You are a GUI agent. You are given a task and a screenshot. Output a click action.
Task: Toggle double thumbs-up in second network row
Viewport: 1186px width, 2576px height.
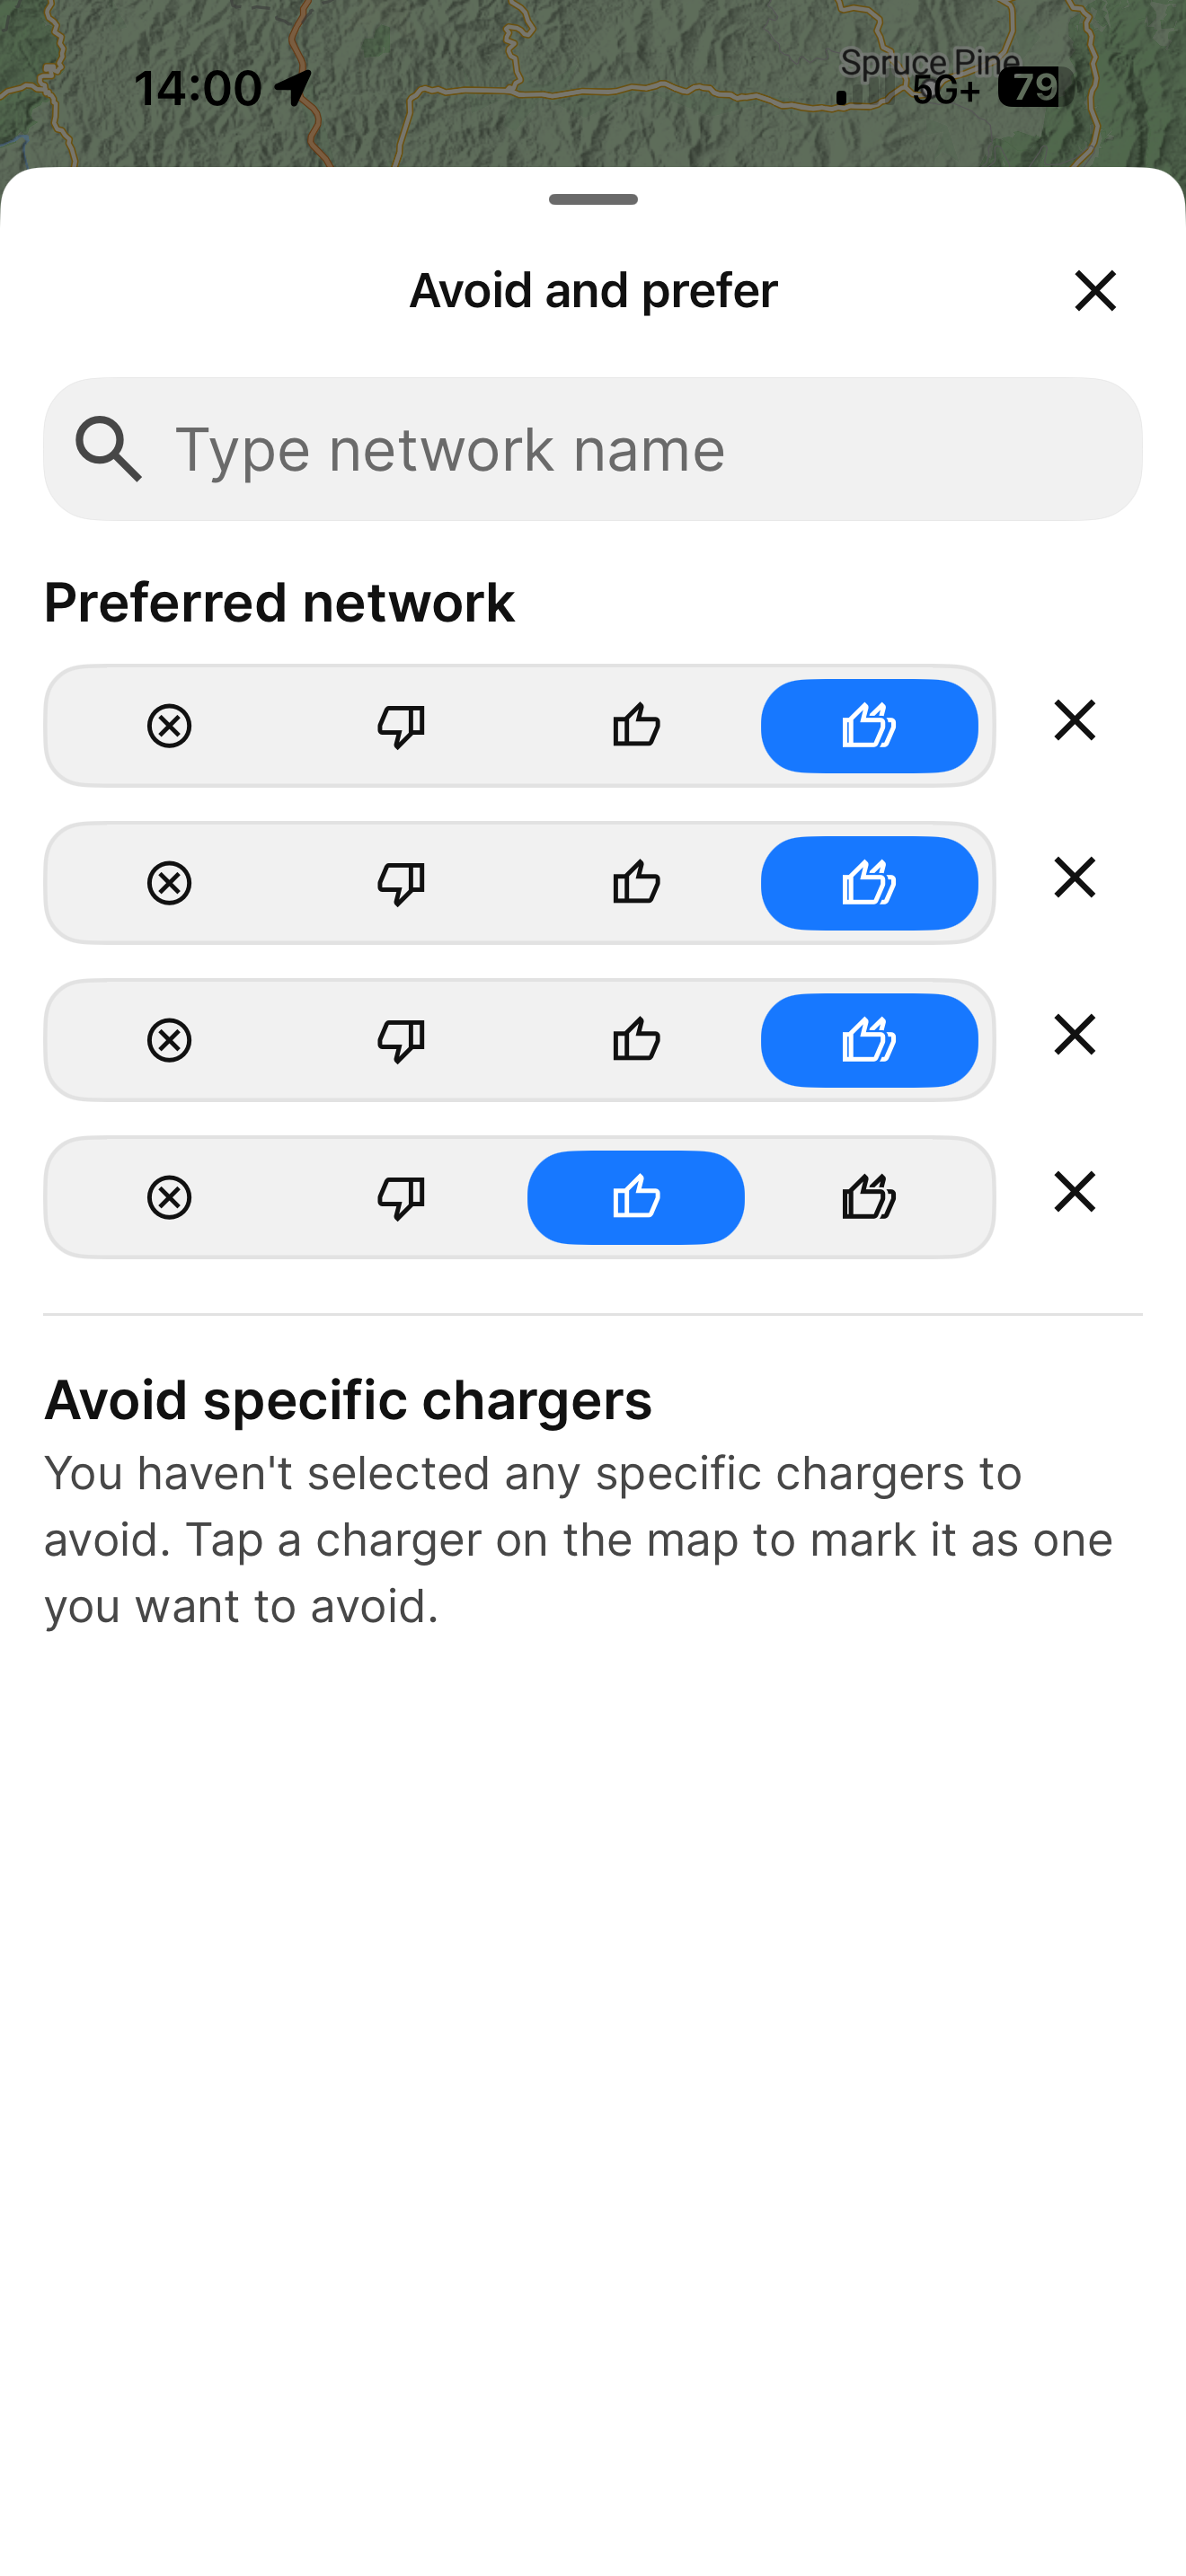click(x=869, y=883)
